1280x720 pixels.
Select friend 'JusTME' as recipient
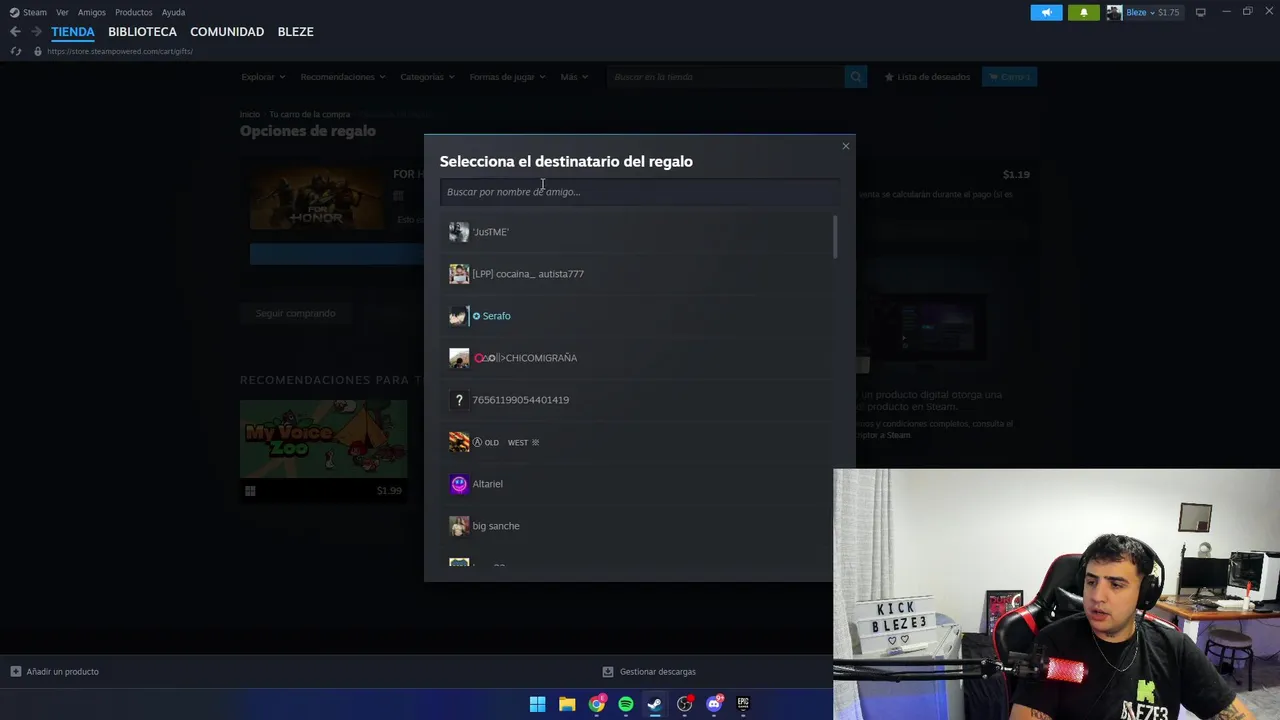coord(636,232)
